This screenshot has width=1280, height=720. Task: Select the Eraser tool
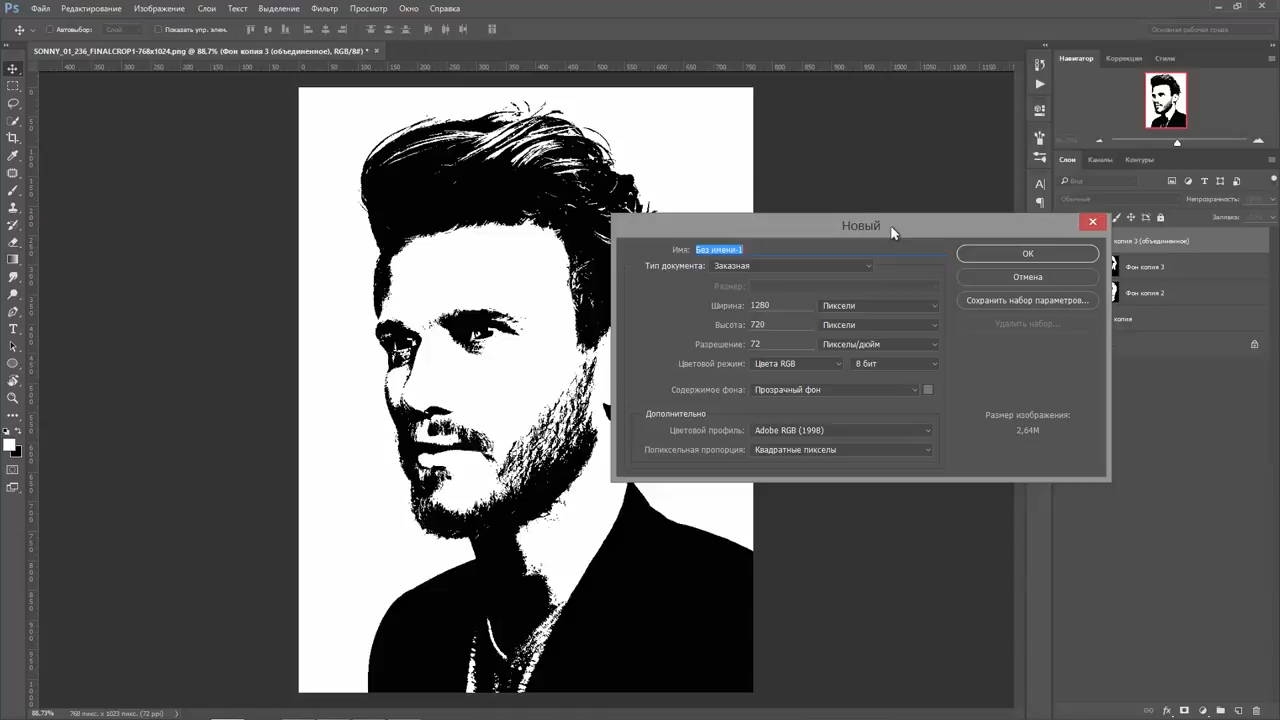click(13, 242)
